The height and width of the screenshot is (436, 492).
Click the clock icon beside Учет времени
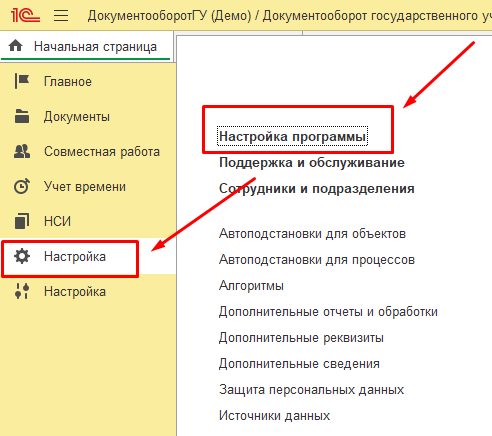point(22,186)
